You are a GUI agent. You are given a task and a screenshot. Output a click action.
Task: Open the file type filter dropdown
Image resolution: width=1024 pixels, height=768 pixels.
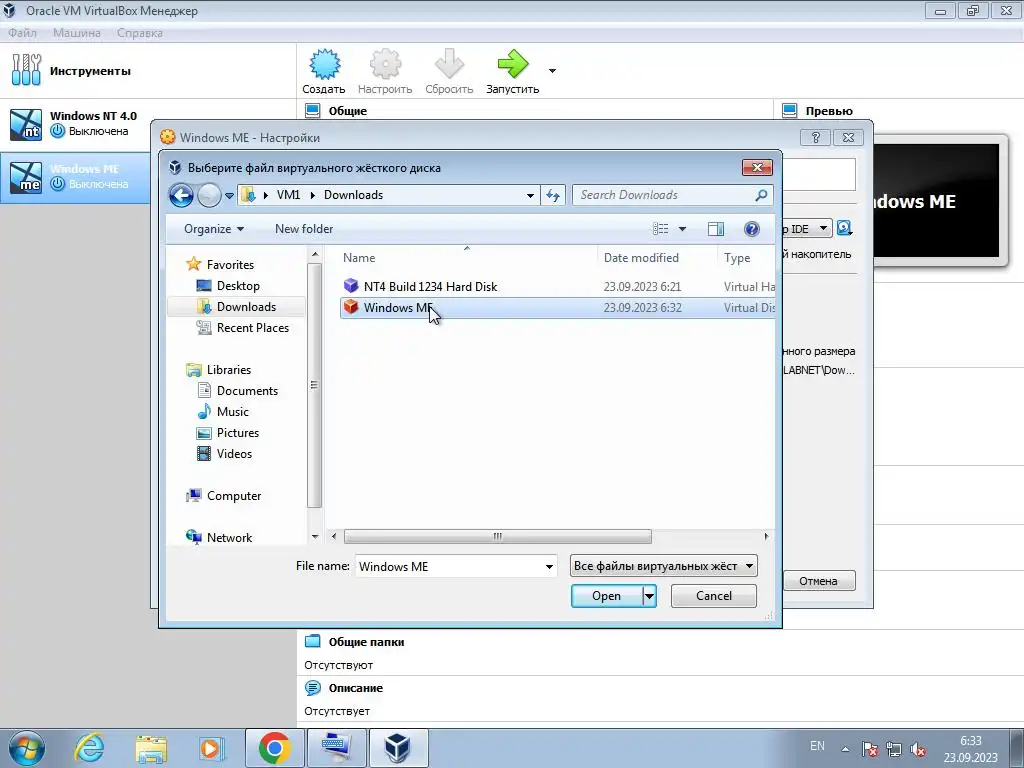tap(664, 566)
